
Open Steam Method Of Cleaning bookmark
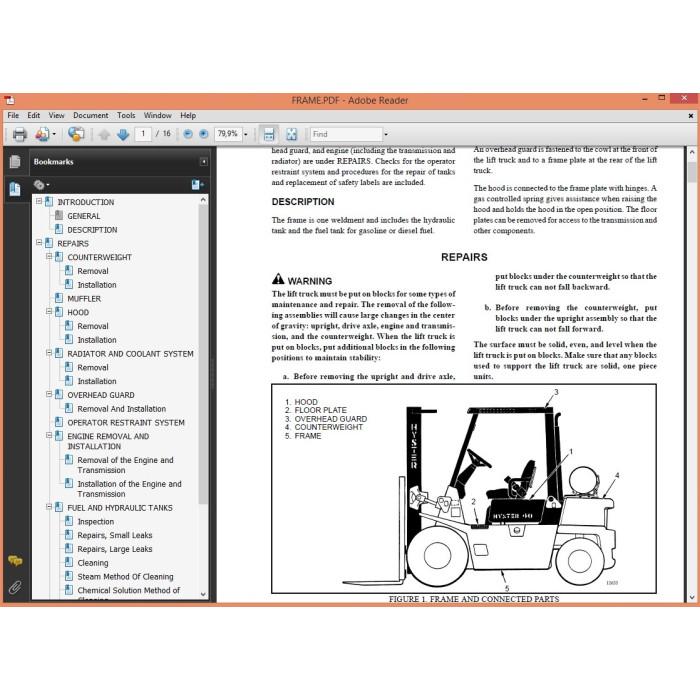click(125, 577)
